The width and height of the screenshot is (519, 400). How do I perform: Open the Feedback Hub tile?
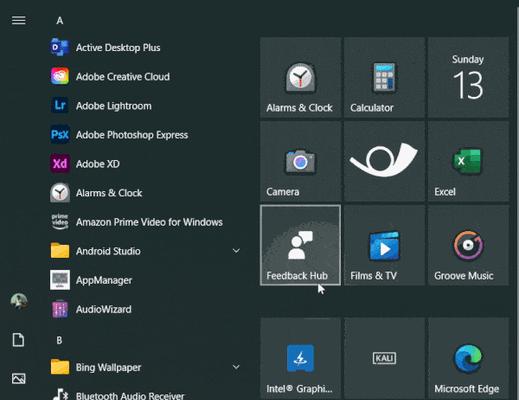pos(300,245)
